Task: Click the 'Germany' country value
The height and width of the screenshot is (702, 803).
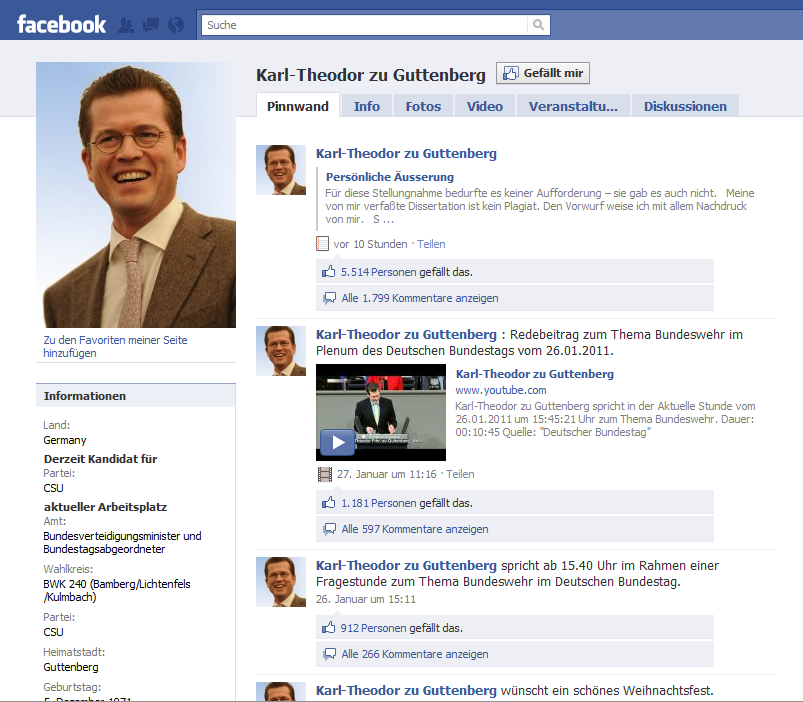Action: (65, 440)
